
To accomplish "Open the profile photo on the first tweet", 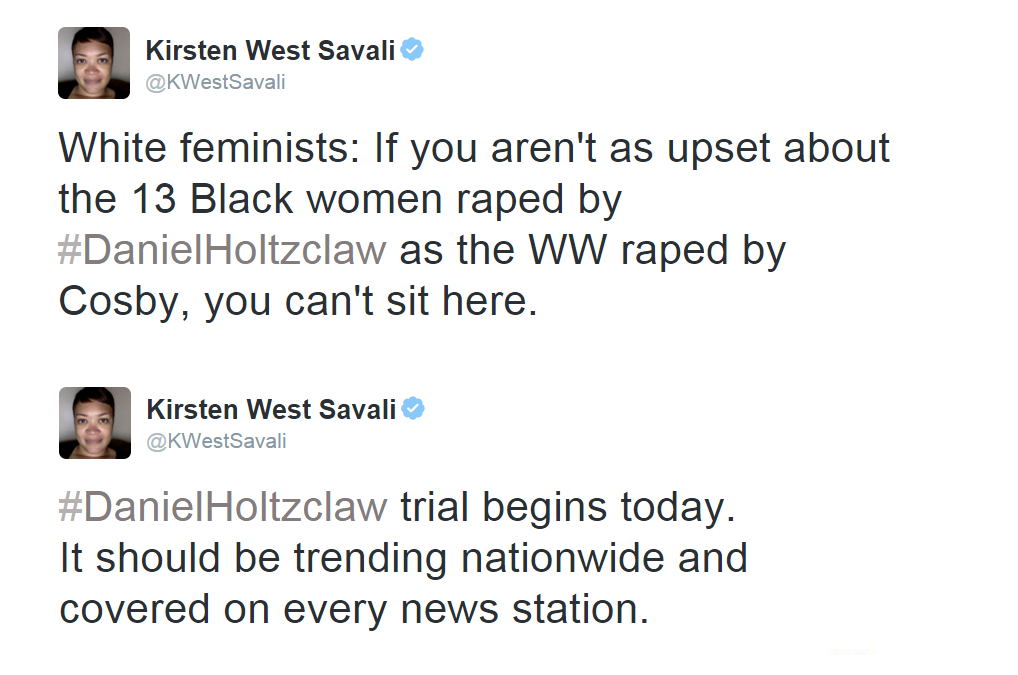I will pyautogui.click(x=94, y=63).
